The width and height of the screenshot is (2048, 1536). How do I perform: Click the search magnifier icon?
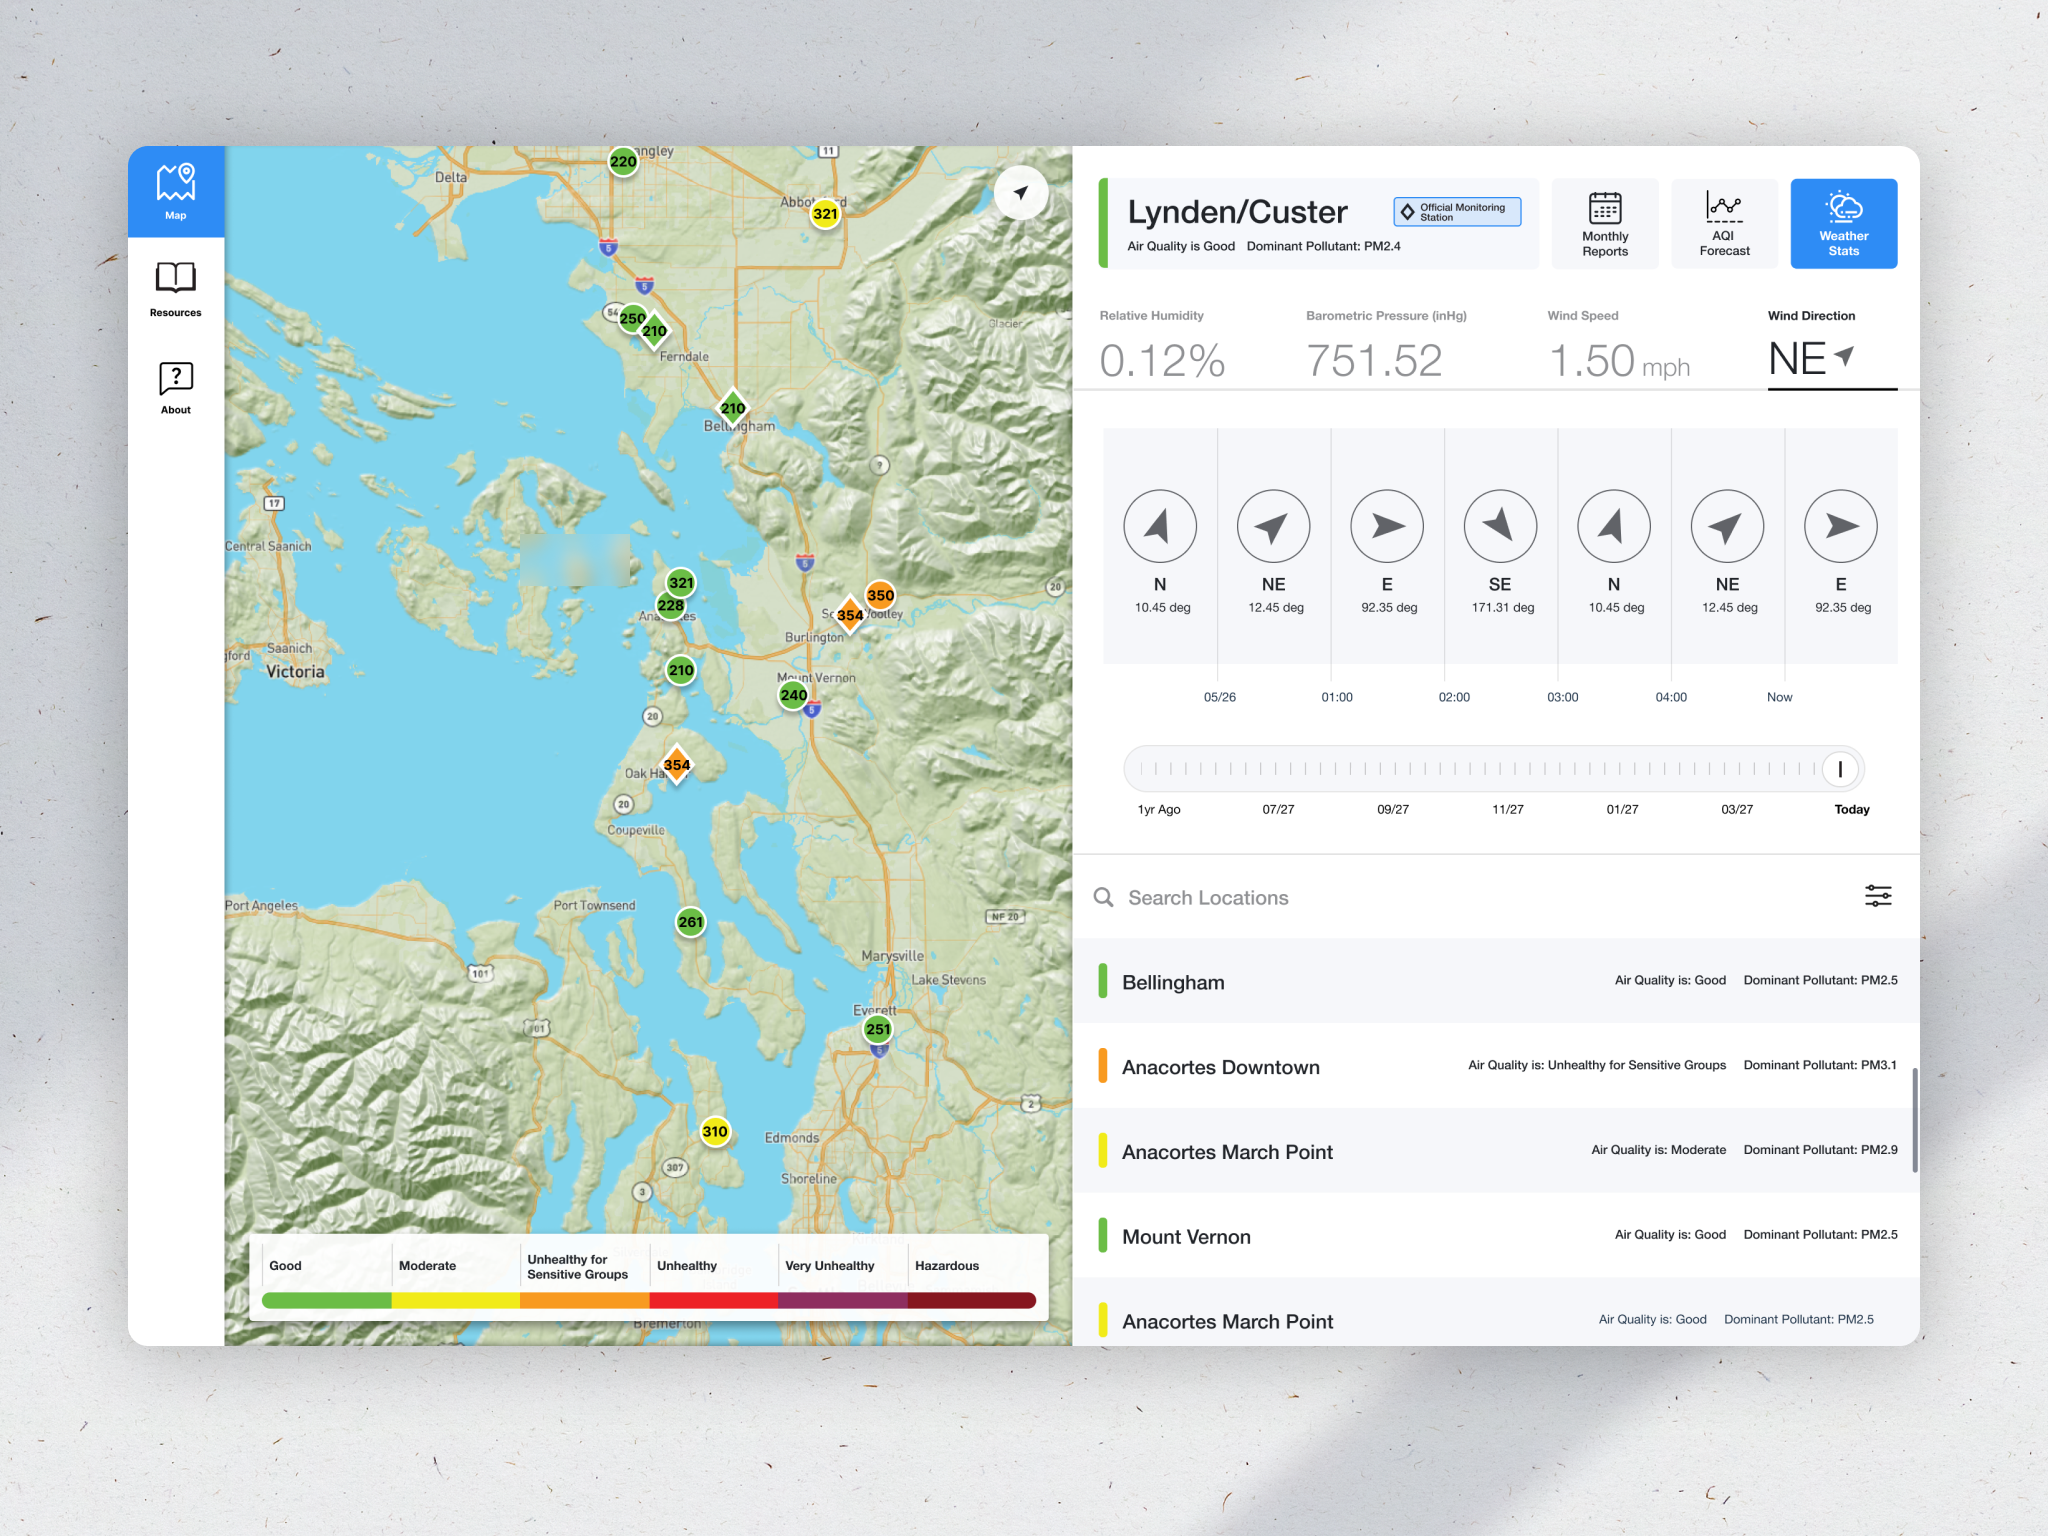point(1103,897)
